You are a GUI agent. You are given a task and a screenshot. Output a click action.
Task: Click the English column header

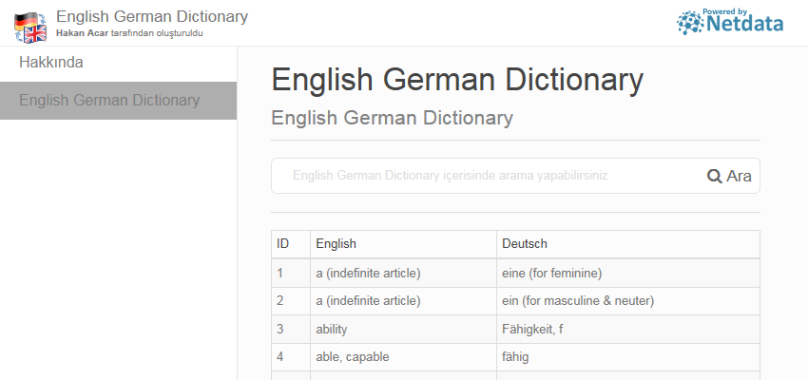(x=403, y=244)
